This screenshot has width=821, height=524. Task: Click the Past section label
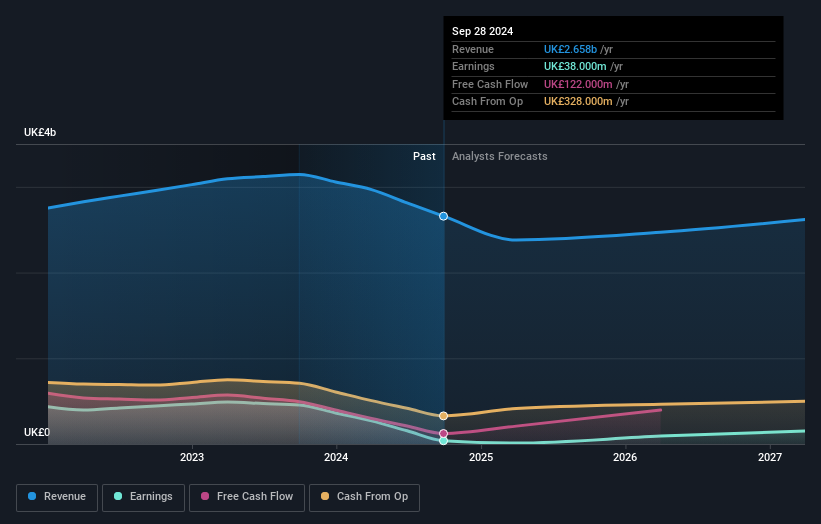(x=424, y=156)
